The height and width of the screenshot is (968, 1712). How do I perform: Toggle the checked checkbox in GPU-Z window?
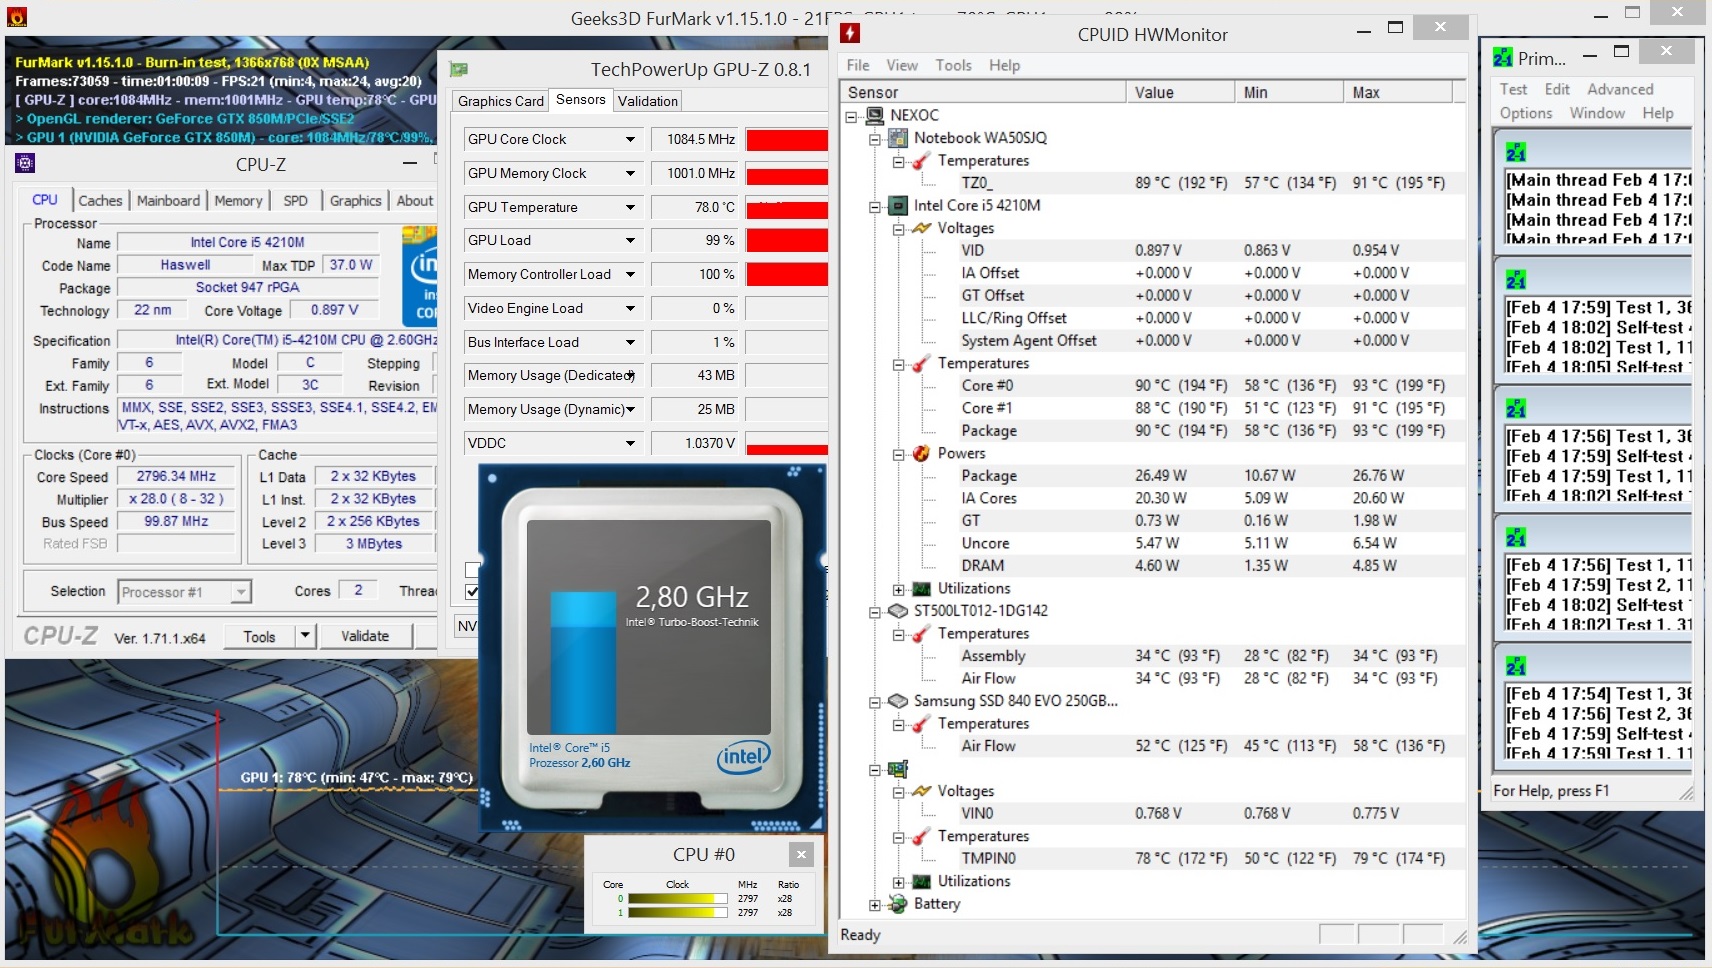pyautogui.click(x=472, y=592)
